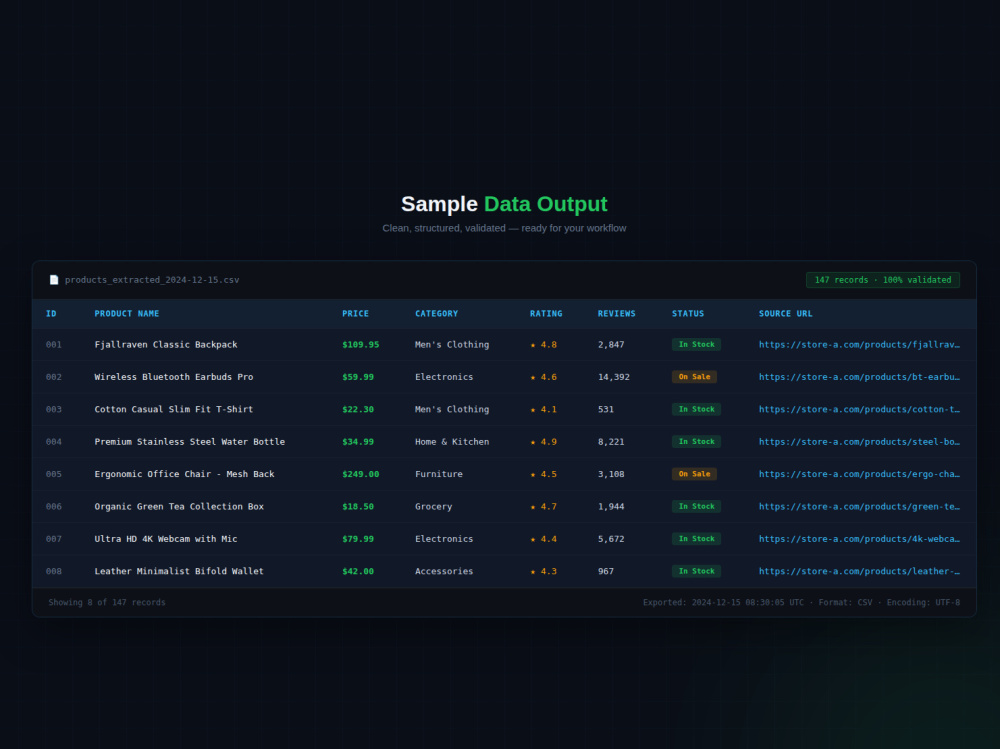This screenshot has height=749, width=1000.
Task: Select Ultra HD 4K Webcam with Mic
Action: click(x=166, y=539)
